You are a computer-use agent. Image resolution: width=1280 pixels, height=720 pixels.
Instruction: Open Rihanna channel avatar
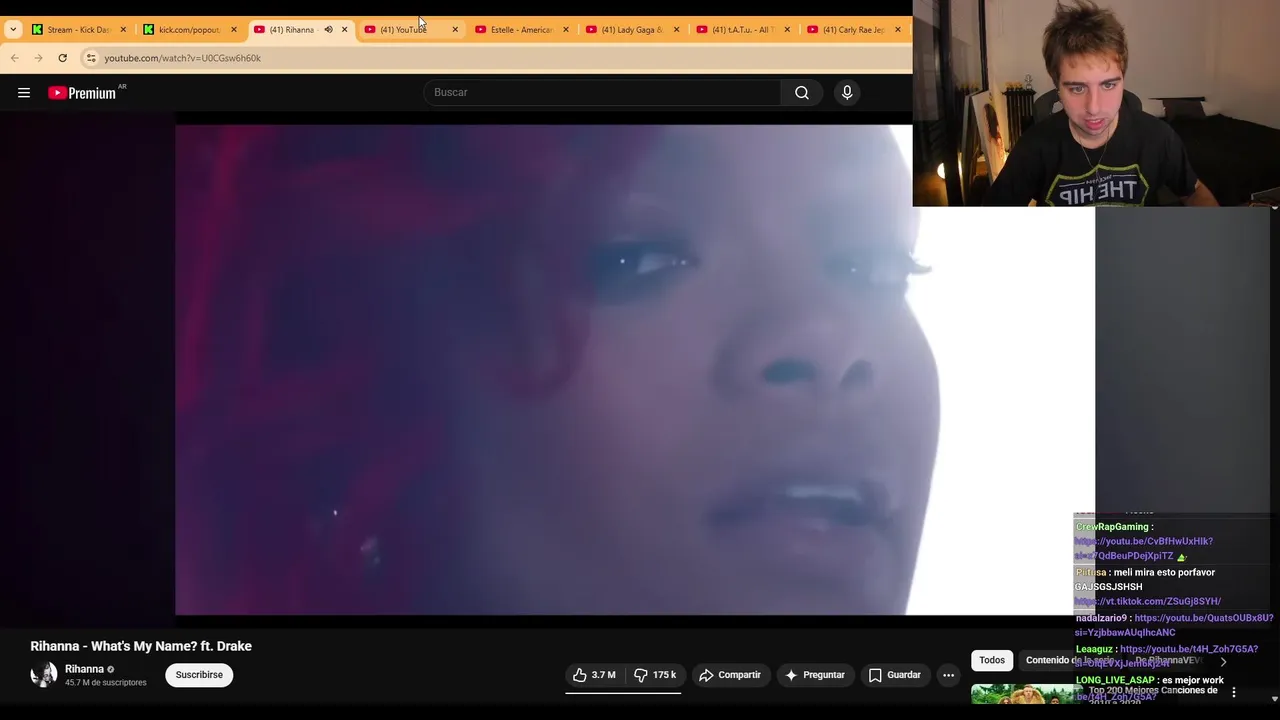pyautogui.click(x=43, y=675)
